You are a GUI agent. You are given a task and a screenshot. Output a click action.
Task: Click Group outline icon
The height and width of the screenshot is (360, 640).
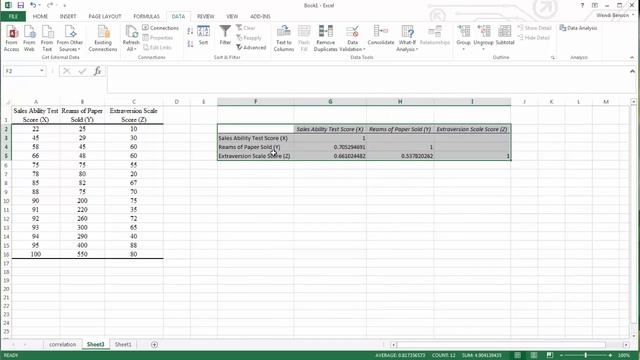point(463,38)
